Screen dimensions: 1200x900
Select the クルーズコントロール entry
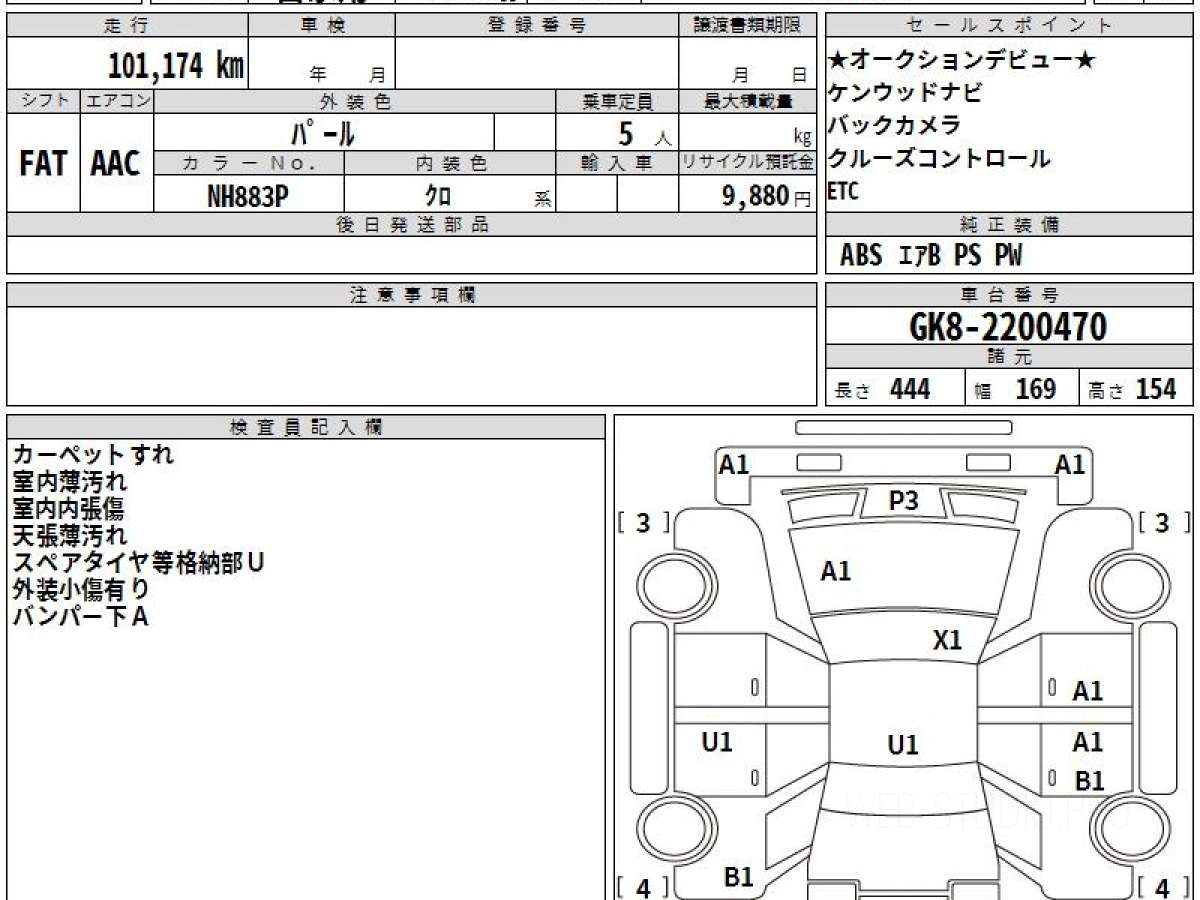point(940,158)
